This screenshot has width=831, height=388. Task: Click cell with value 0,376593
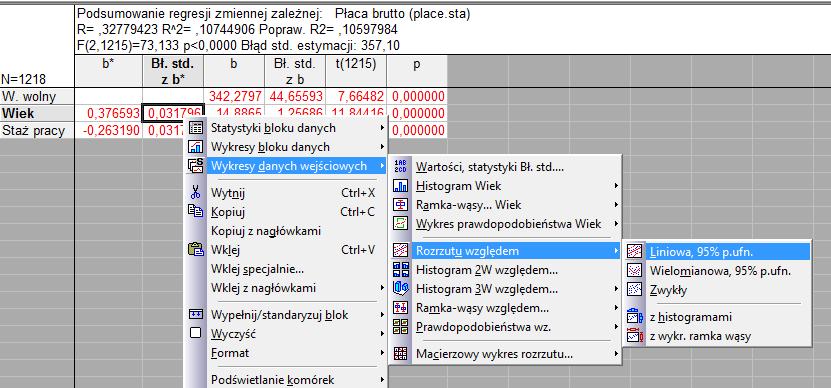coord(109,113)
